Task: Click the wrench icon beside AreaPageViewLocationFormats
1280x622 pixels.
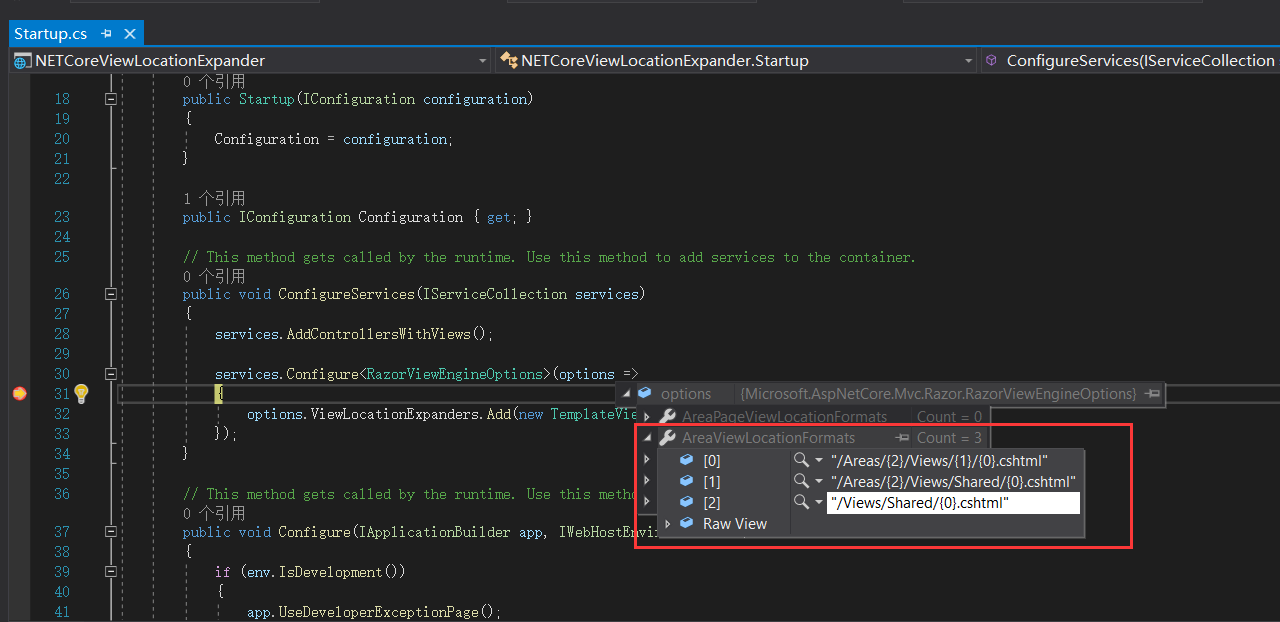Action: click(x=668, y=416)
